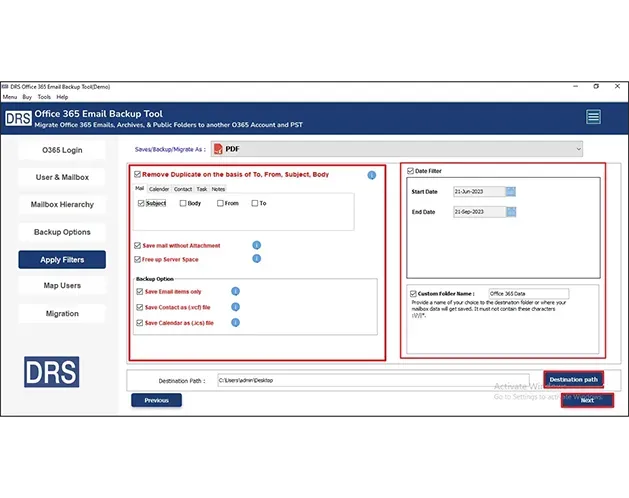Uncheck the Subject checkbox
629x498 pixels.
[141, 203]
